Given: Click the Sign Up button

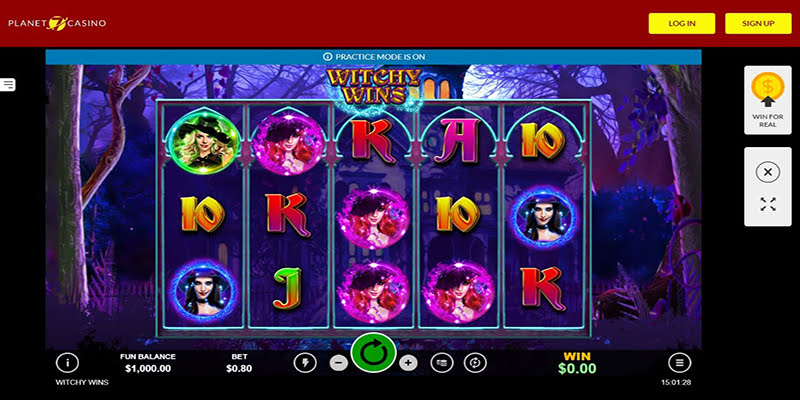Looking at the screenshot, I should [758, 23].
